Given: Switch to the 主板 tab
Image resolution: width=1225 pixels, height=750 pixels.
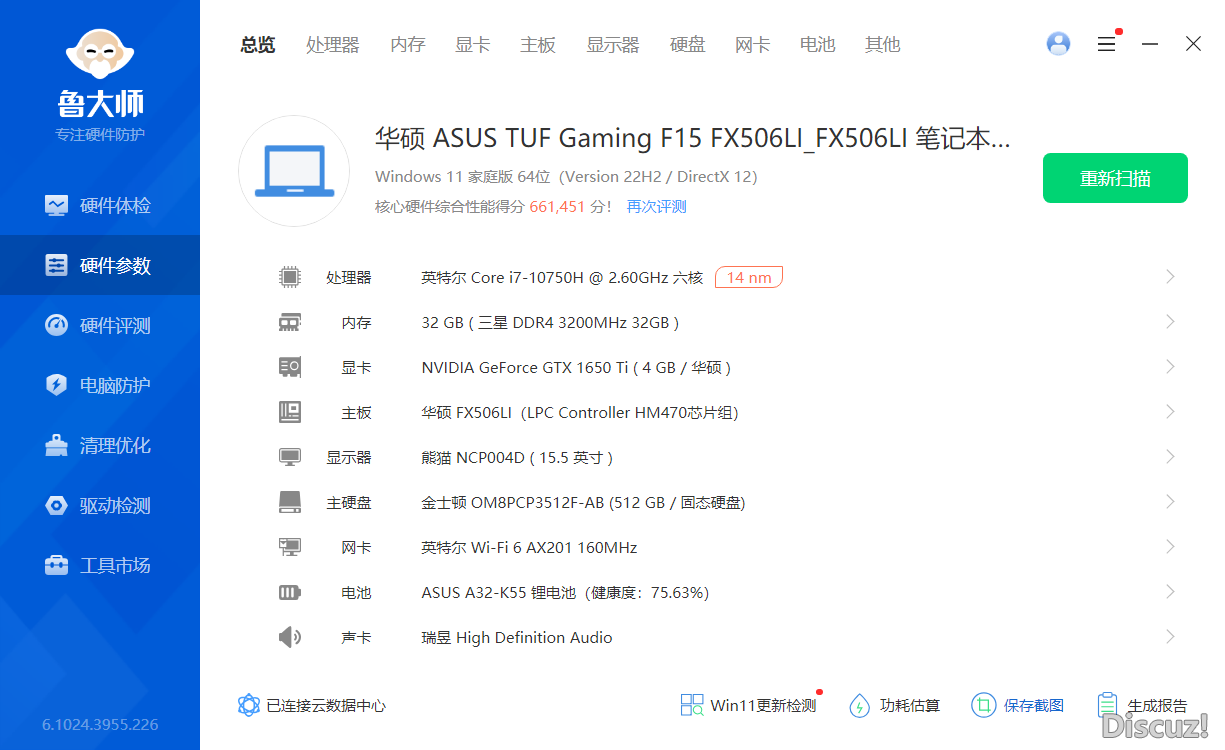Looking at the screenshot, I should 538,45.
